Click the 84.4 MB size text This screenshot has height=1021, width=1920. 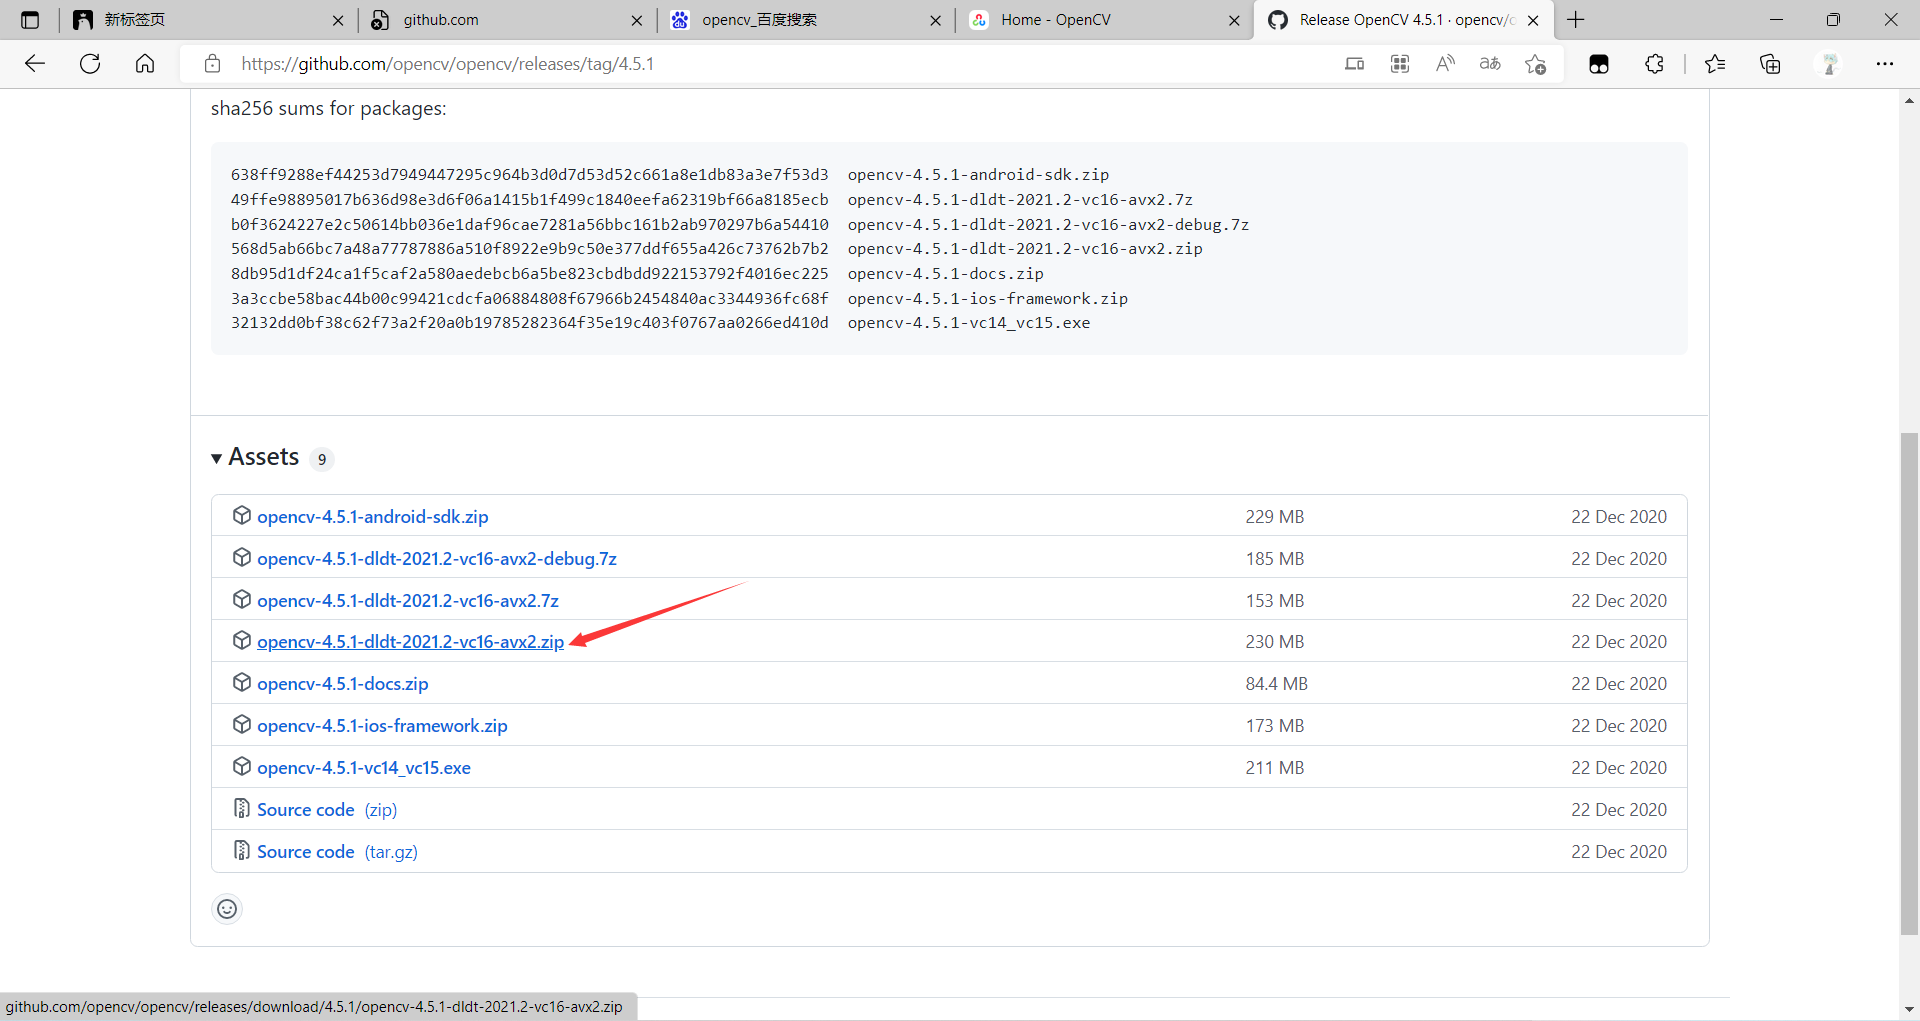point(1276,684)
